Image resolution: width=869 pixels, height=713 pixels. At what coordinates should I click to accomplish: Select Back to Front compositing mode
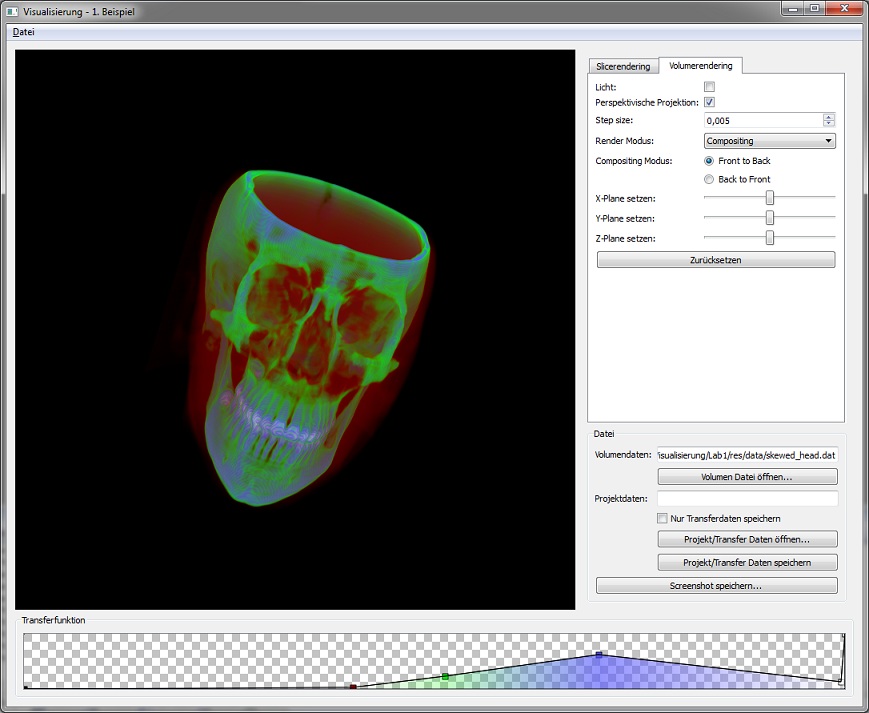pyautogui.click(x=709, y=180)
